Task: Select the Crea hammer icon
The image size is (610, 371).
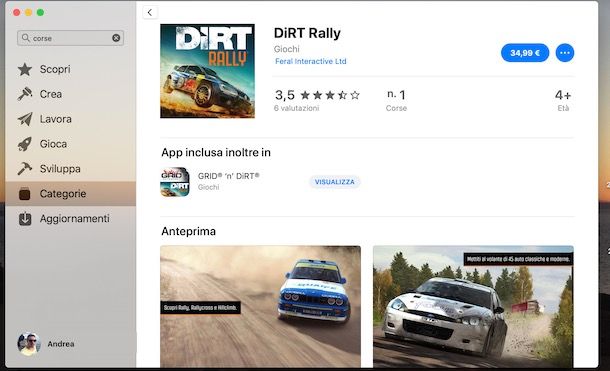Action: [x=25, y=94]
